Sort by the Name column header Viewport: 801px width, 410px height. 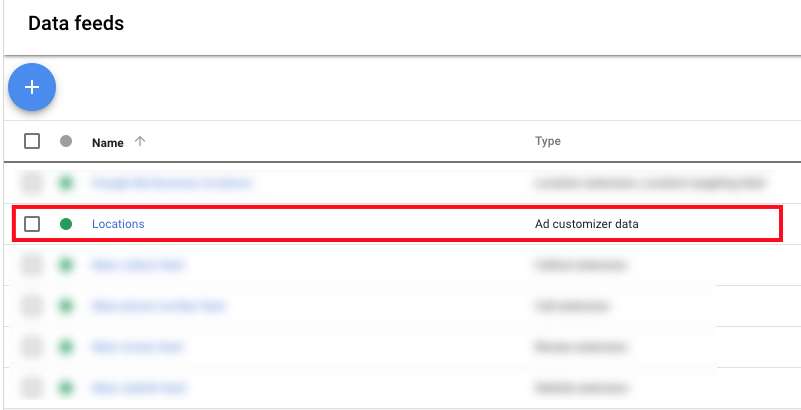coord(108,142)
